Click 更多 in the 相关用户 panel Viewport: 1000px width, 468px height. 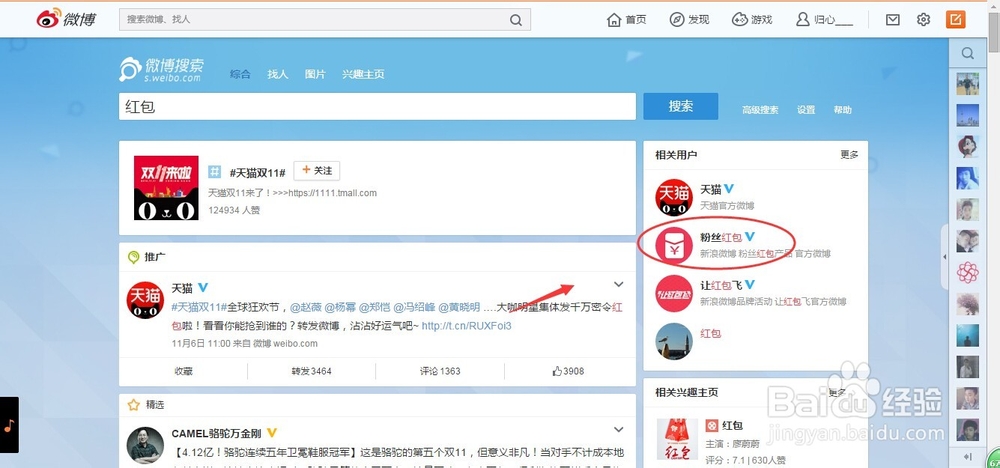tap(849, 154)
